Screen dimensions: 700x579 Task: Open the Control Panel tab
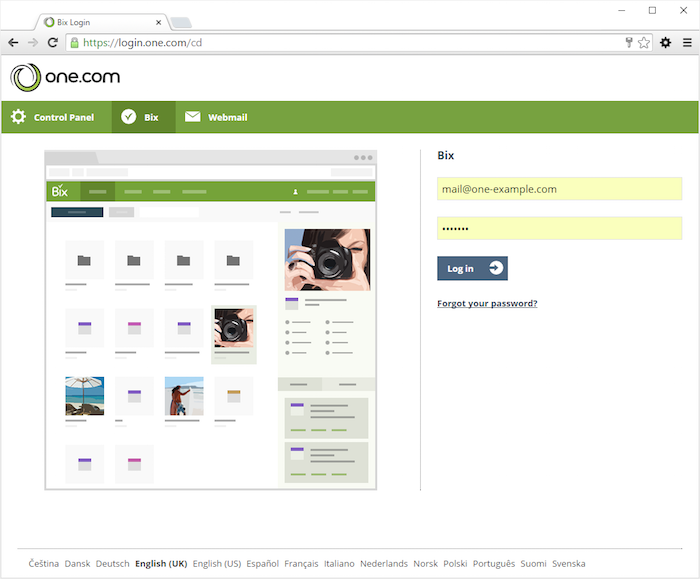coord(57,117)
